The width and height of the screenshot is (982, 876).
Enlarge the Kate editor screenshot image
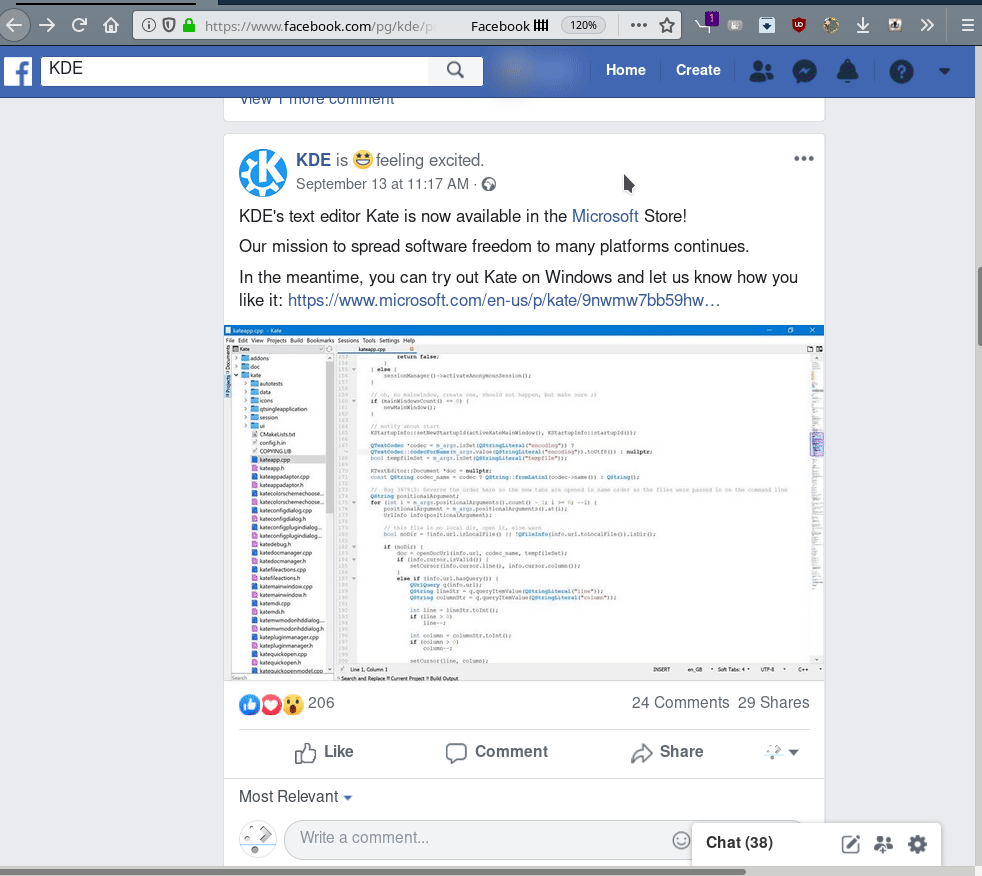tap(524, 503)
